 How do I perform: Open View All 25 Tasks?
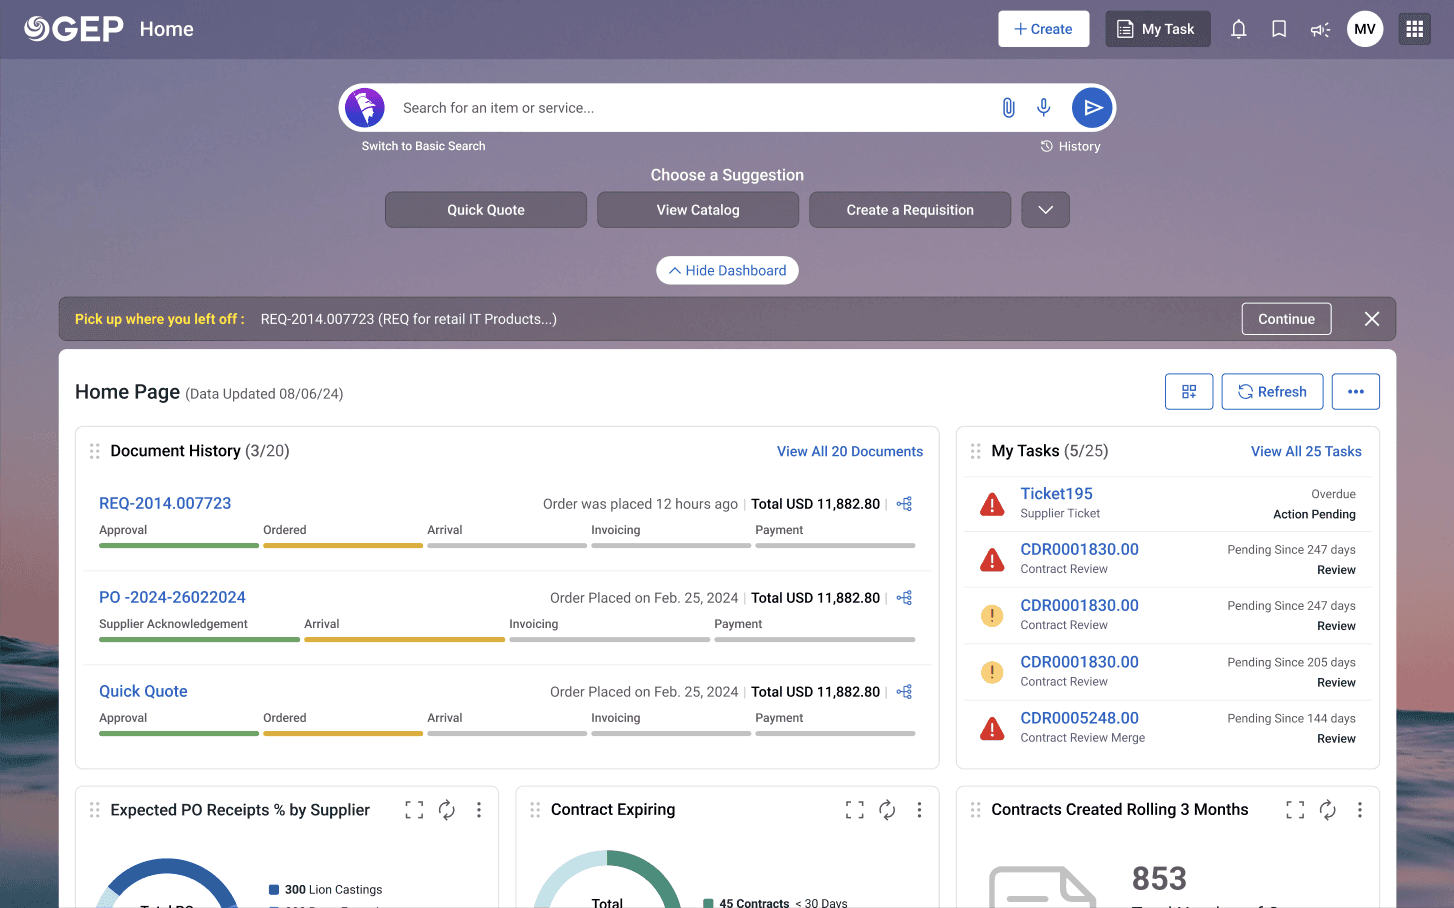(x=1306, y=452)
